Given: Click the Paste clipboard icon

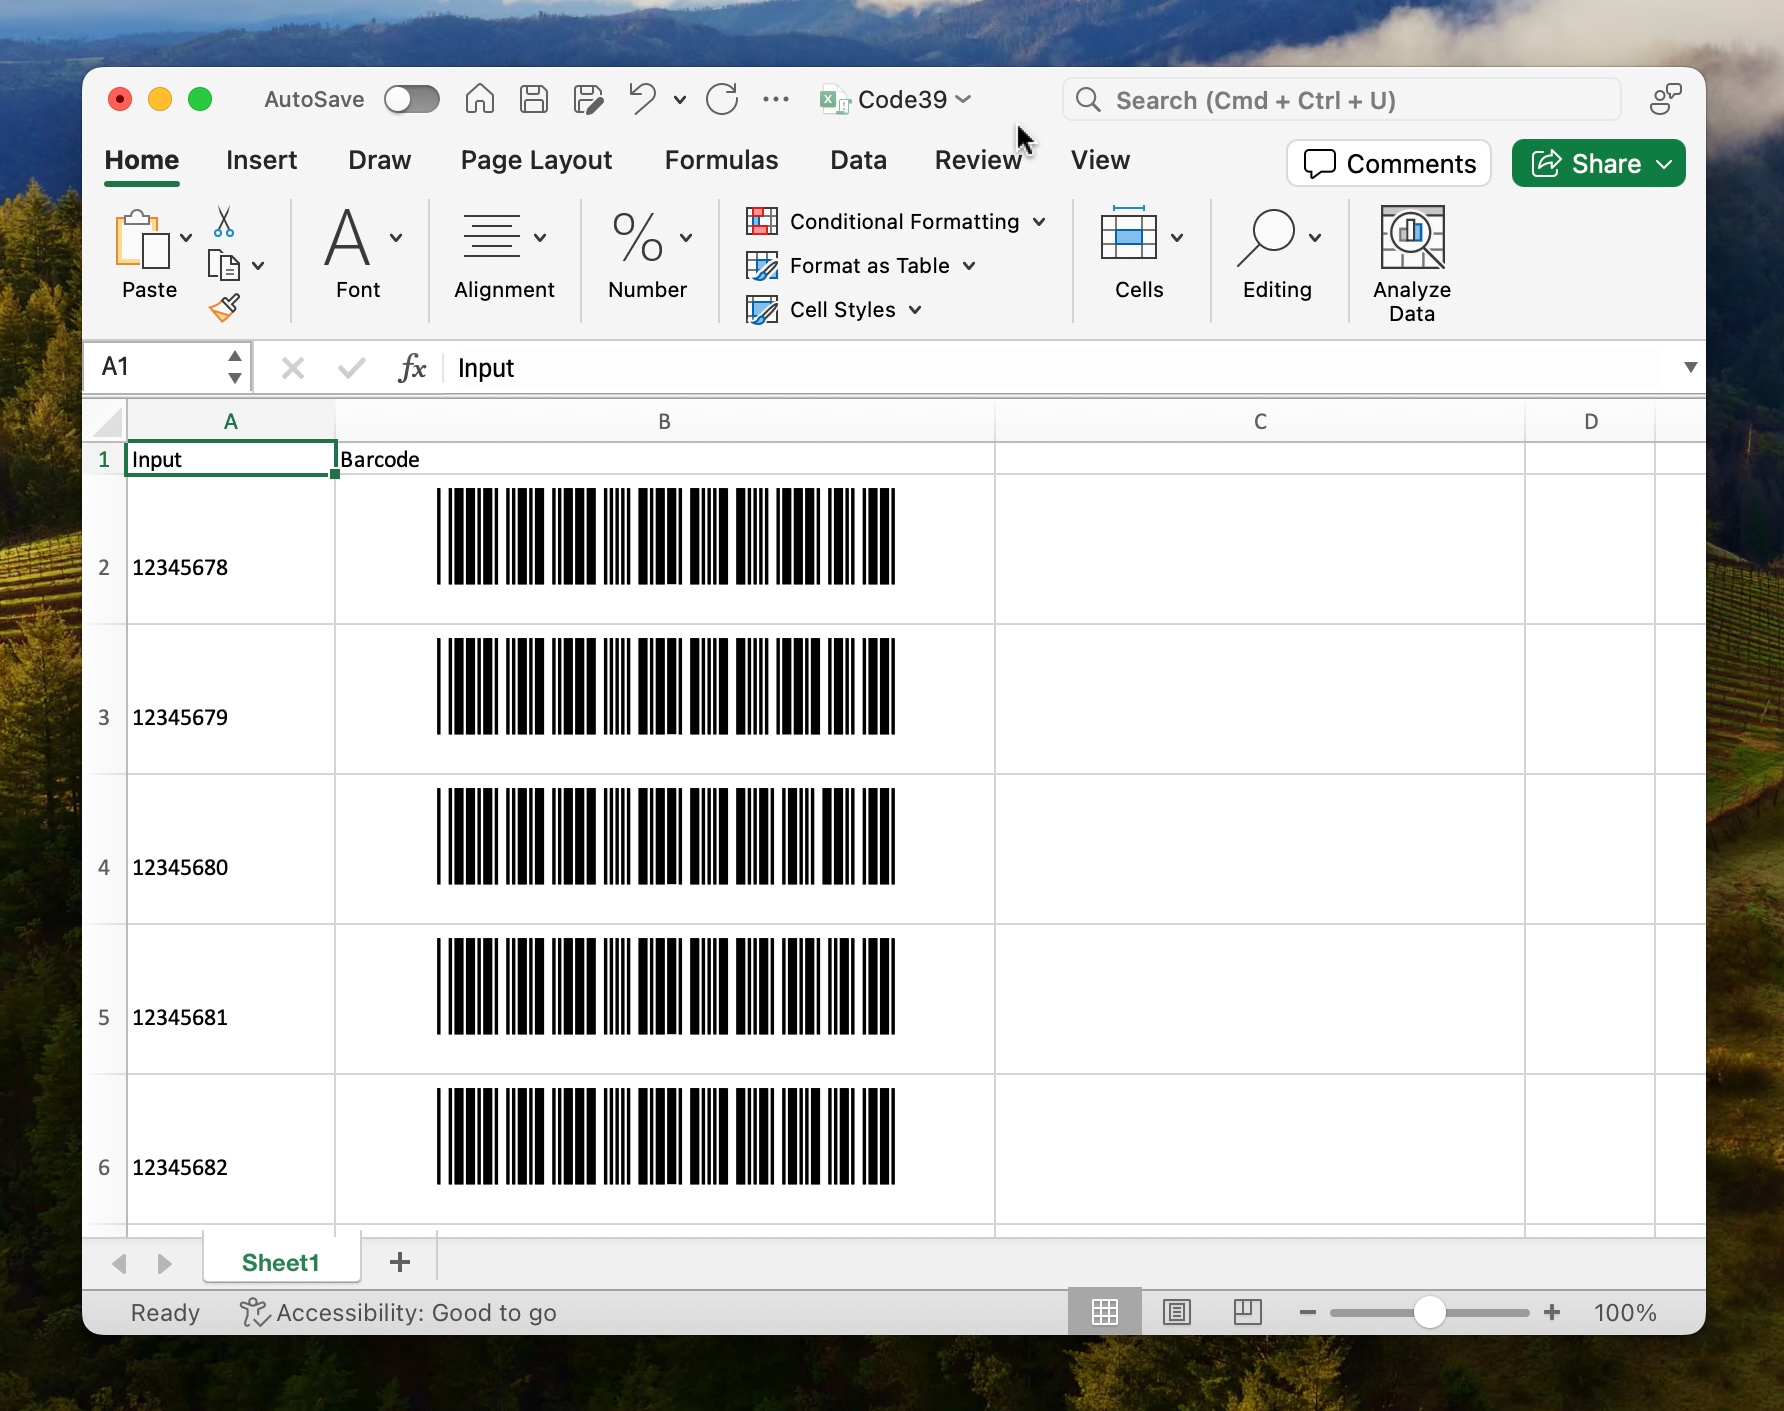Looking at the screenshot, I should (x=141, y=239).
